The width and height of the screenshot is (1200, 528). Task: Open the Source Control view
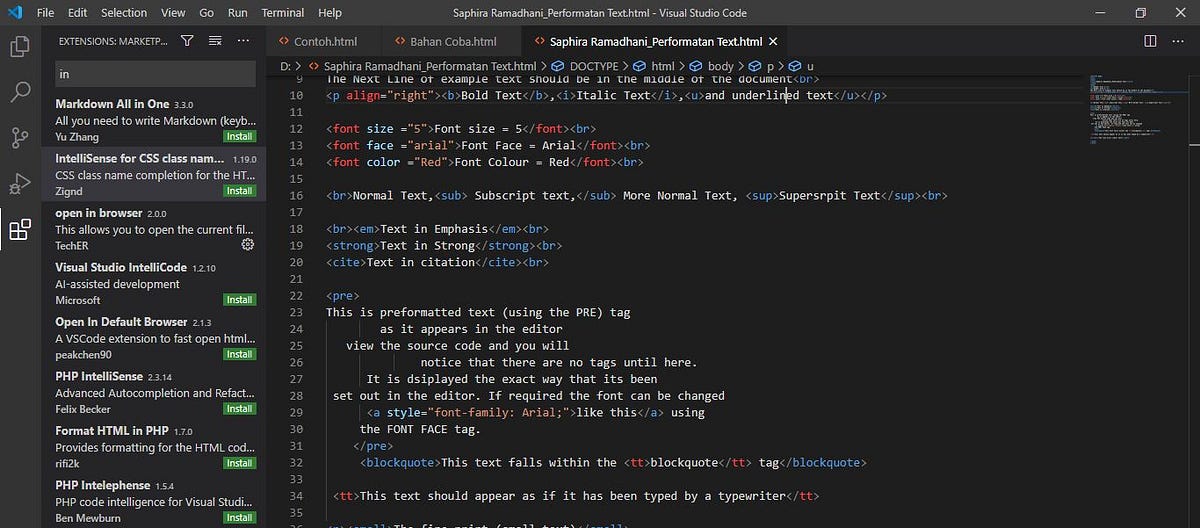(19, 138)
